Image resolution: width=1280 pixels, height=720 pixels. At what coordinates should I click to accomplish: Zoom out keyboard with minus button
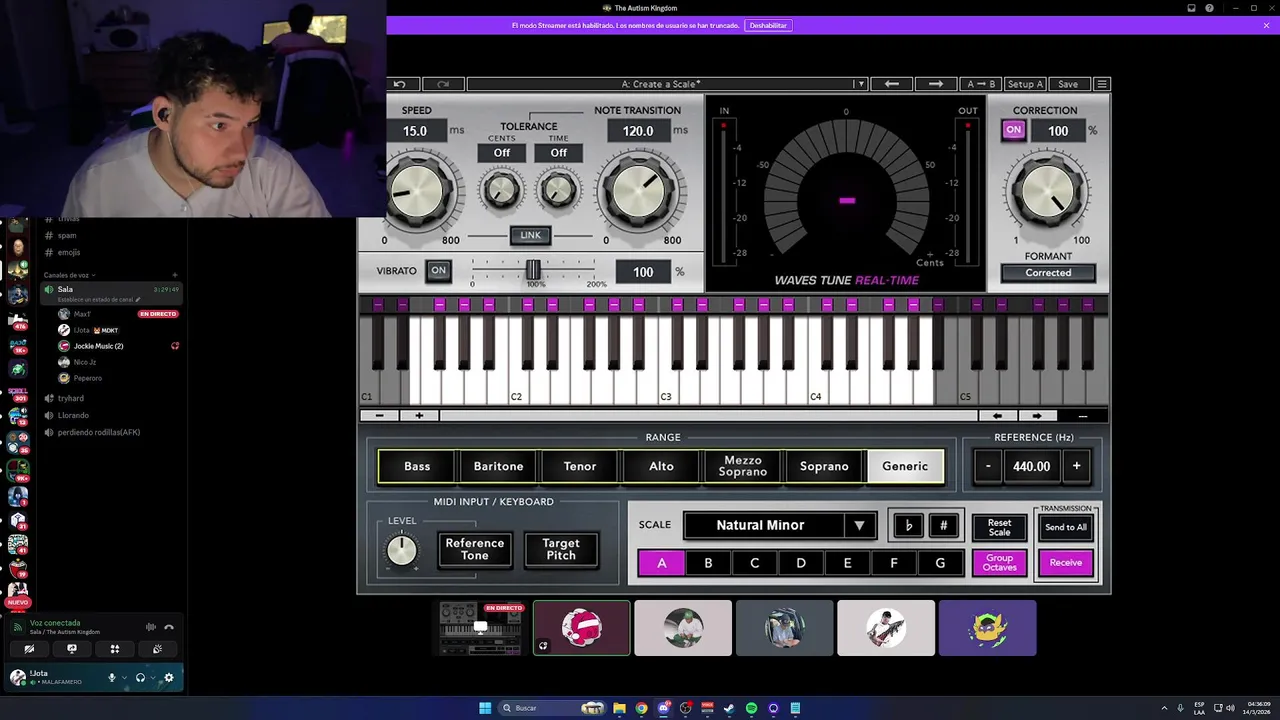379,415
